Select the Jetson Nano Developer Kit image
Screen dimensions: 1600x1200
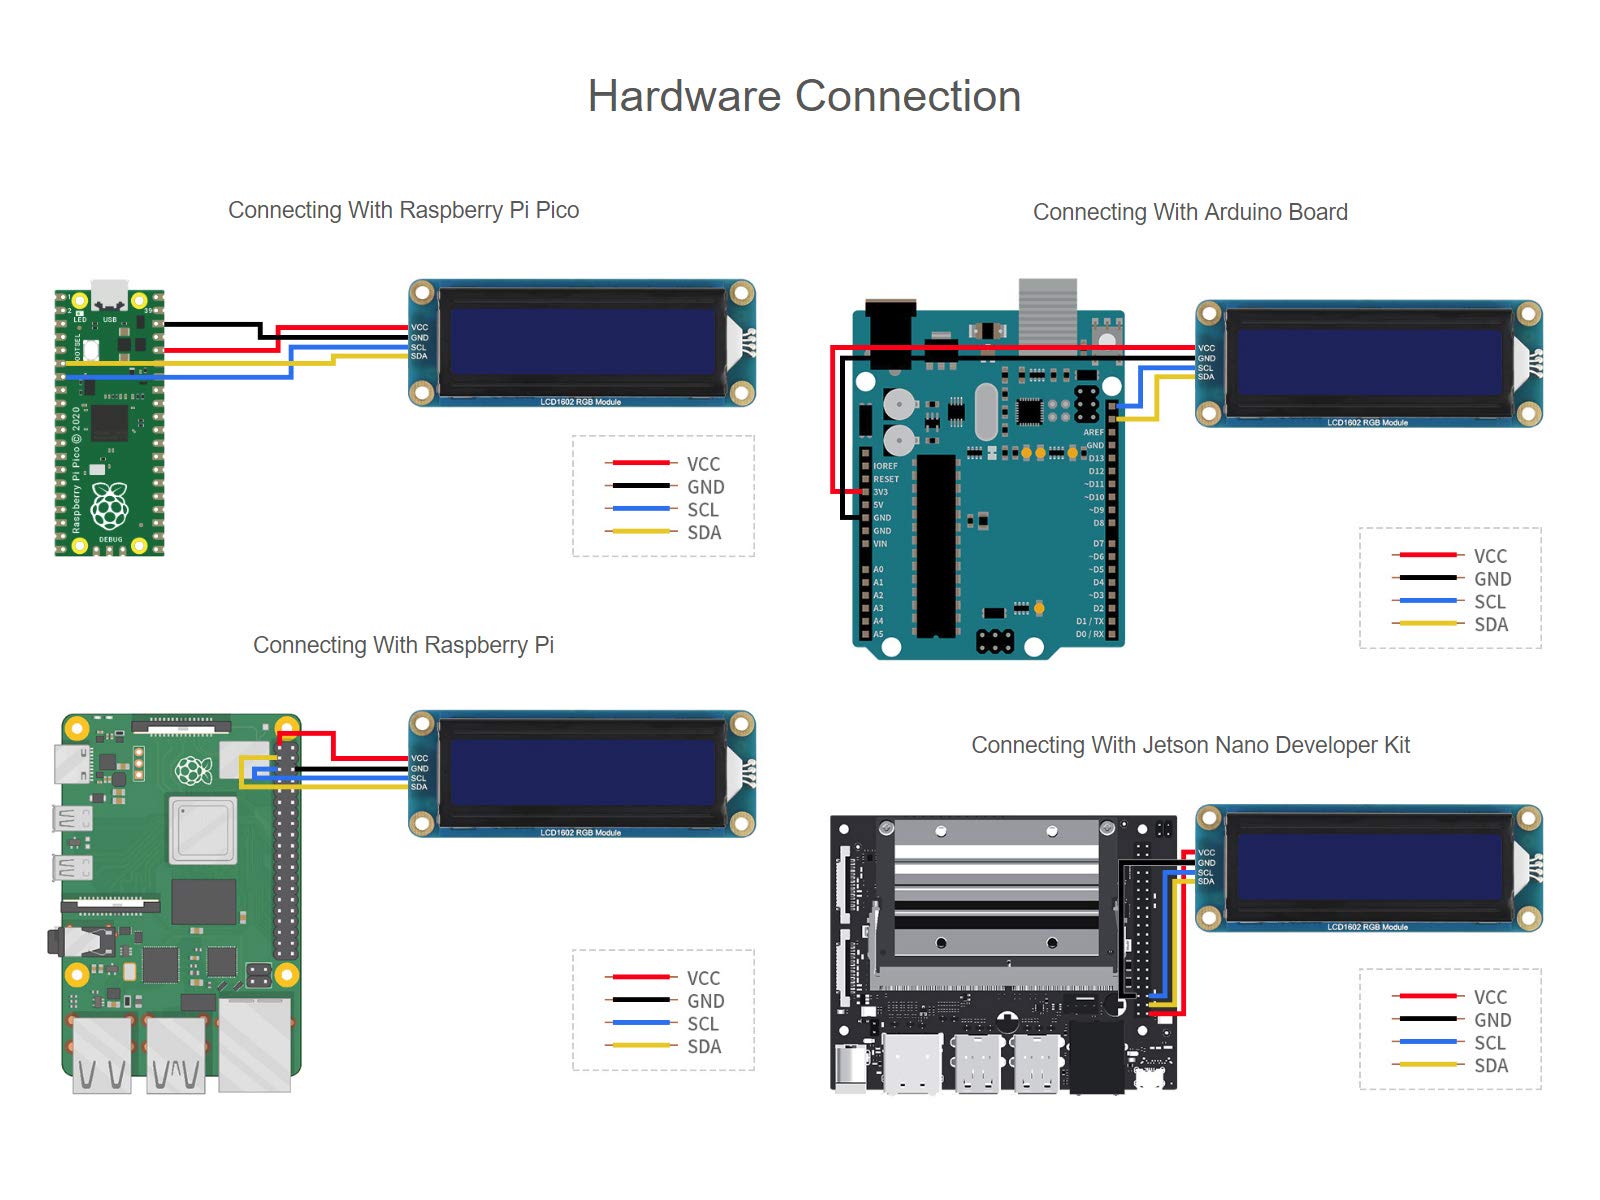1003,953
